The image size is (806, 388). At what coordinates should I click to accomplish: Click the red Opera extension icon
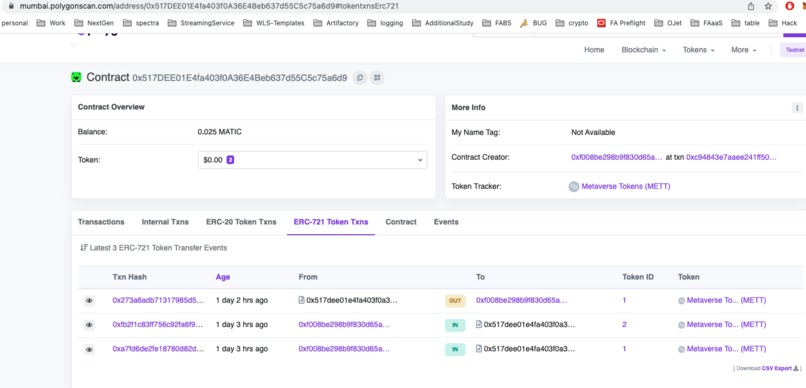[x=790, y=6]
